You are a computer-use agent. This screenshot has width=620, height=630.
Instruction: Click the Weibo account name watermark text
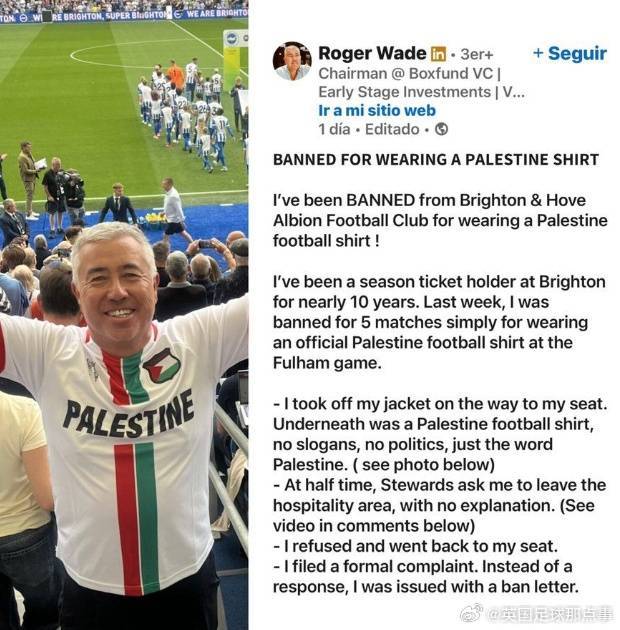click(550, 615)
